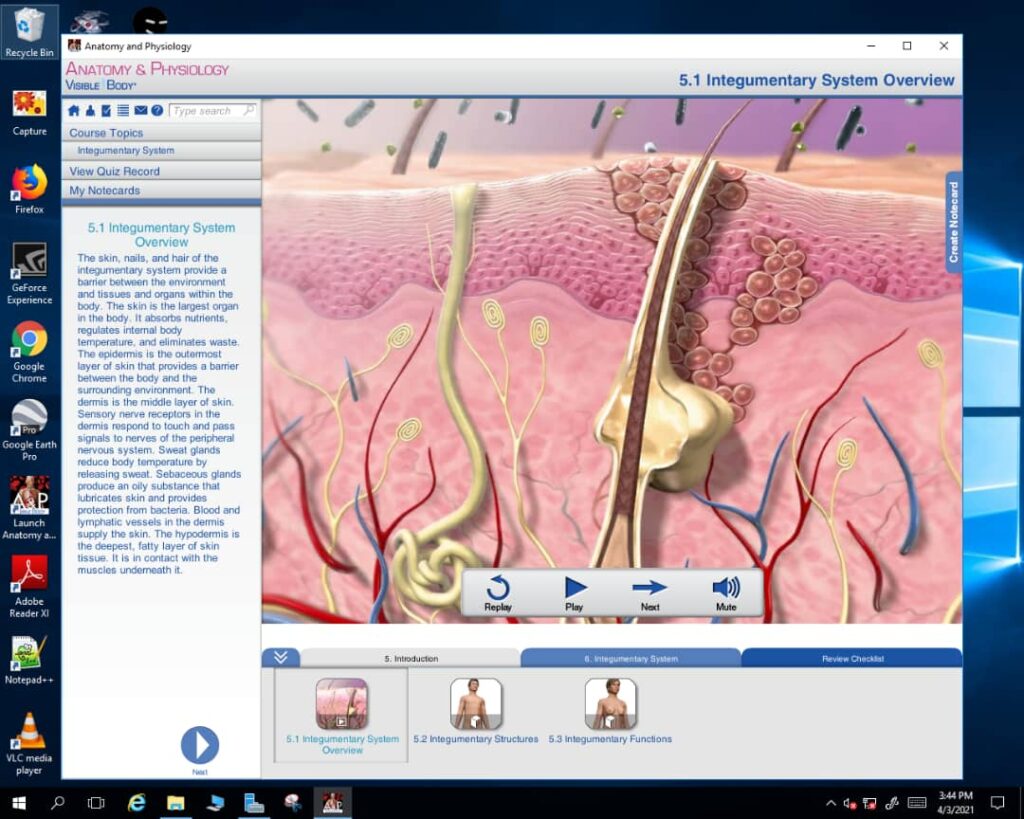Click the person figure icon in toolbar
Screen dimensions: 1024x819
pyautogui.click(x=90, y=111)
